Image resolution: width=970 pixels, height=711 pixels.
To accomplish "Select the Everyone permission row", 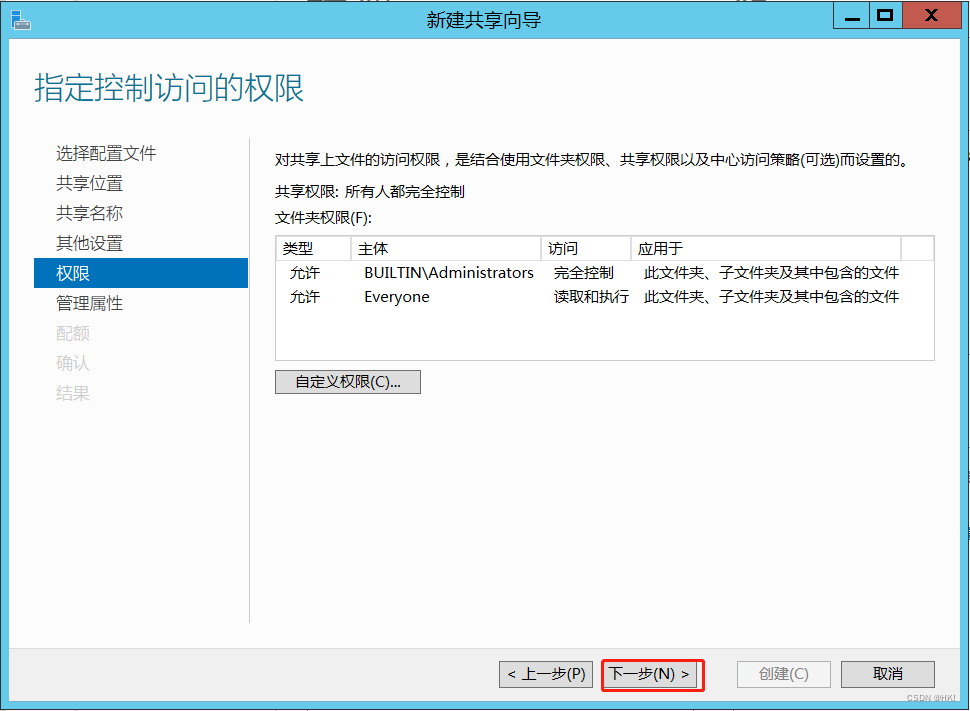I will tap(604, 297).
